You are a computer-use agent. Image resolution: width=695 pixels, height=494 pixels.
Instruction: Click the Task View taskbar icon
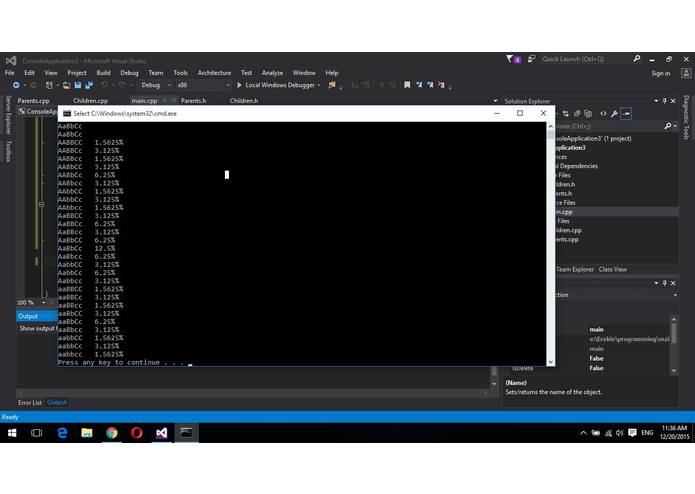tap(36, 433)
